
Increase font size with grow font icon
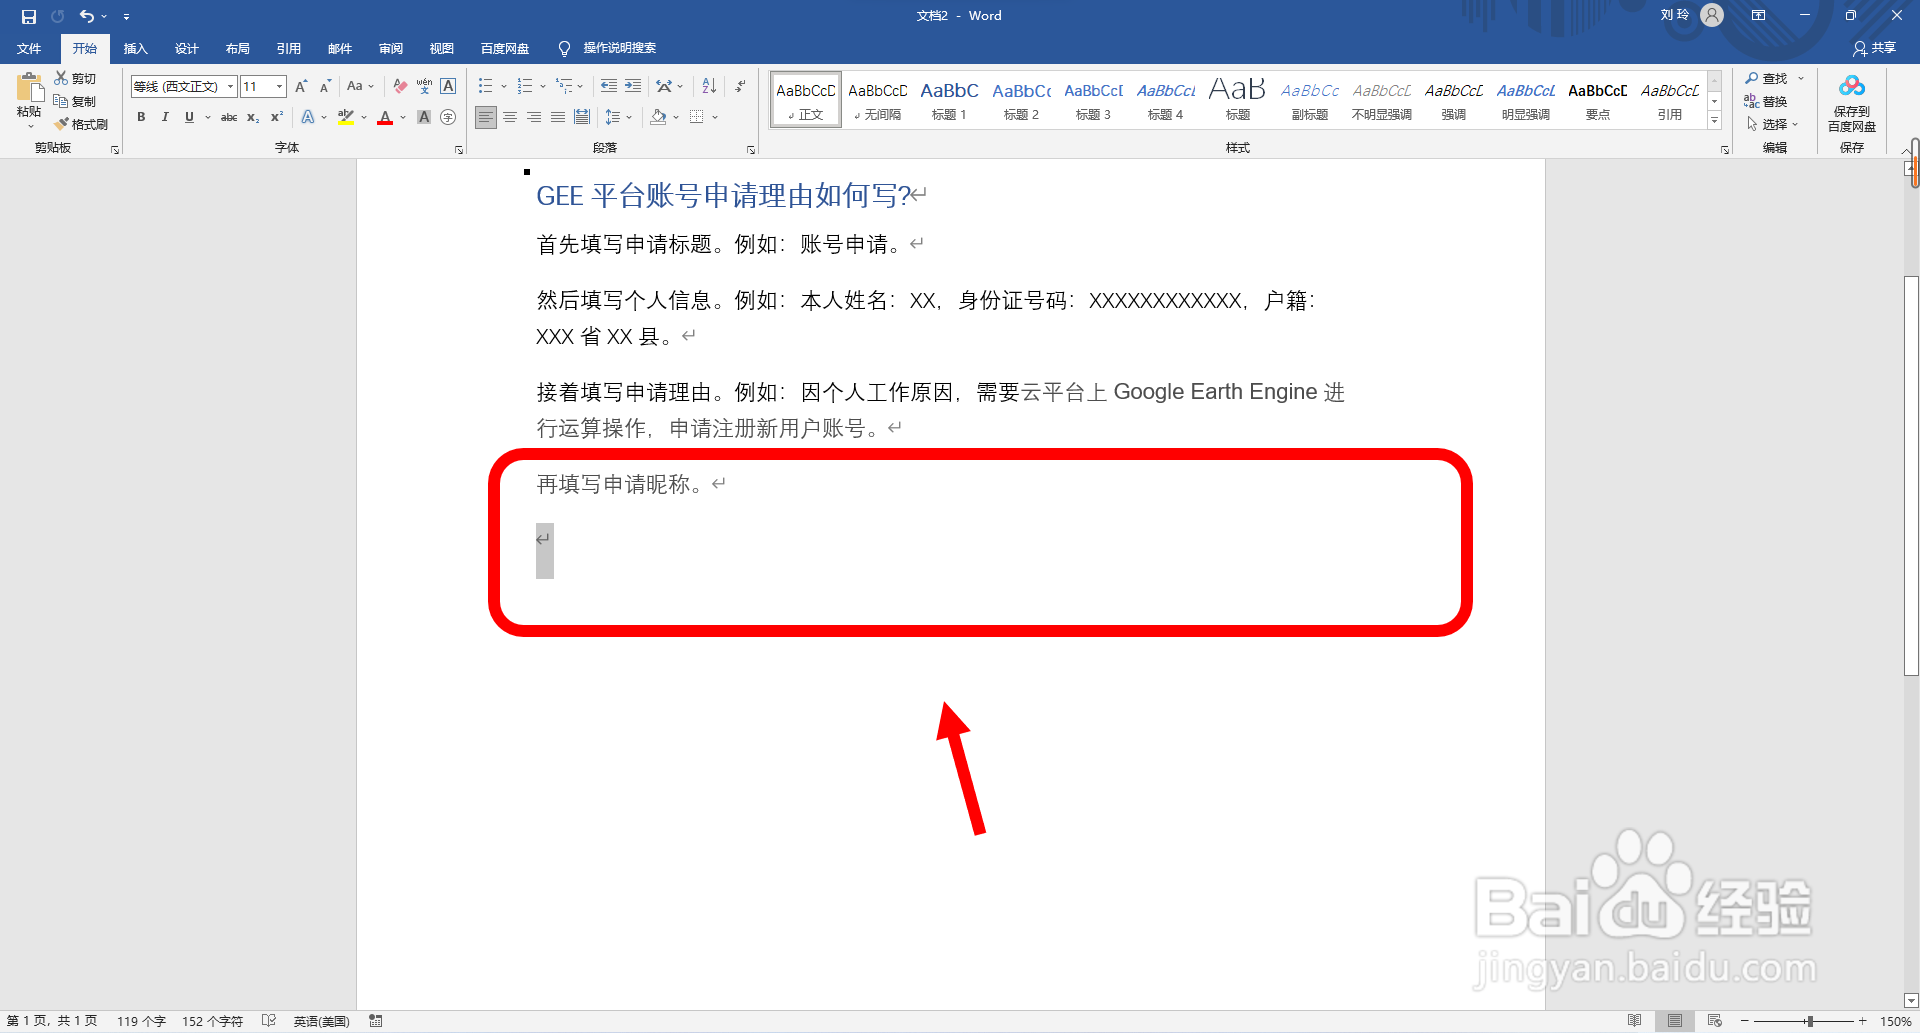pyautogui.click(x=301, y=86)
